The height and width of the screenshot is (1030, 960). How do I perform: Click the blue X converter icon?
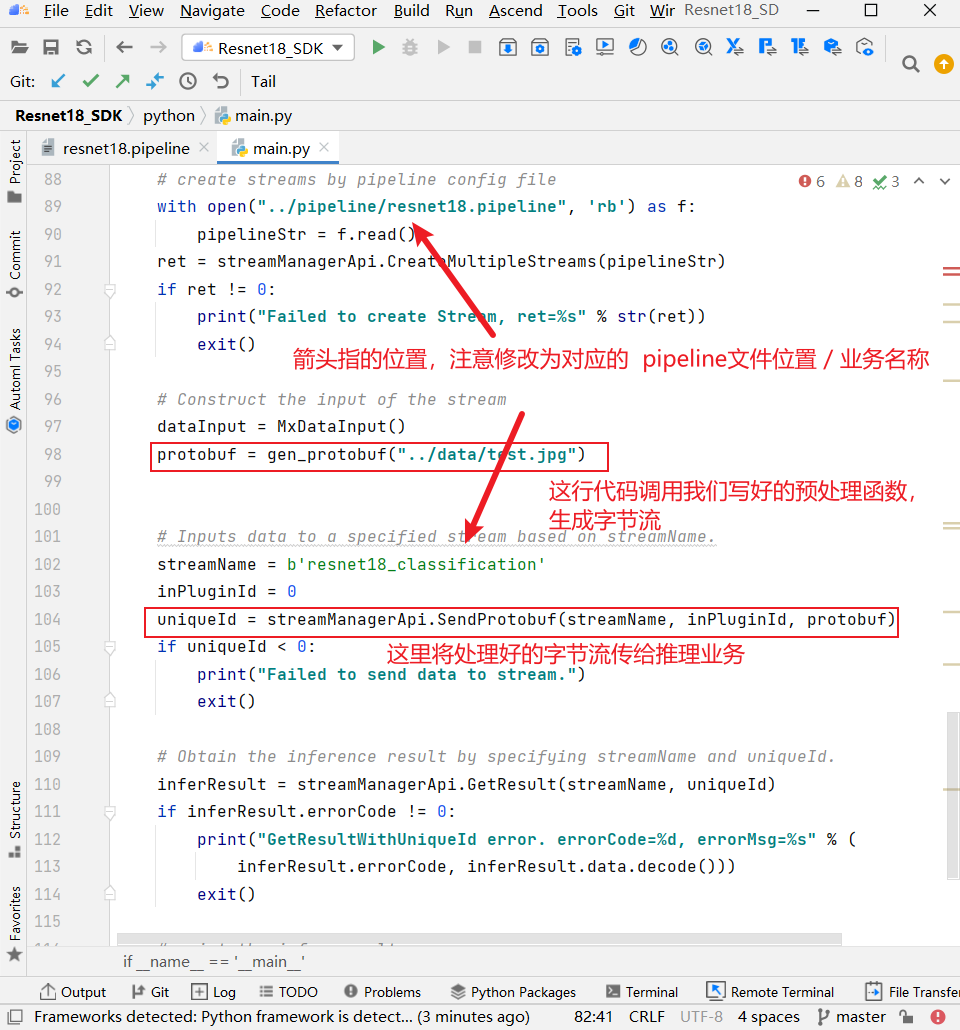click(x=735, y=47)
